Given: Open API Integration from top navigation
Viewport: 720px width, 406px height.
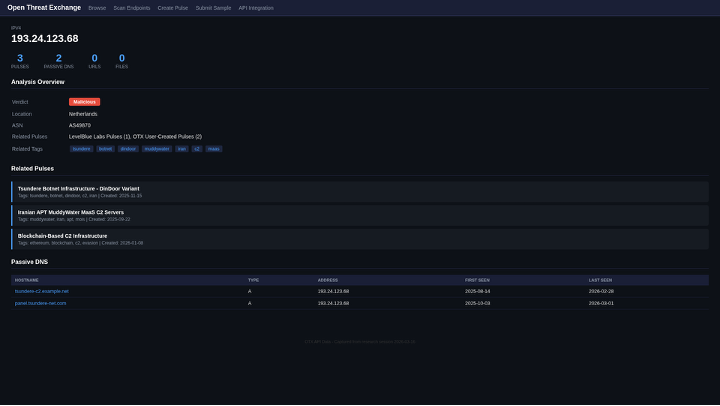Looking at the screenshot, I should click(x=256, y=7).
